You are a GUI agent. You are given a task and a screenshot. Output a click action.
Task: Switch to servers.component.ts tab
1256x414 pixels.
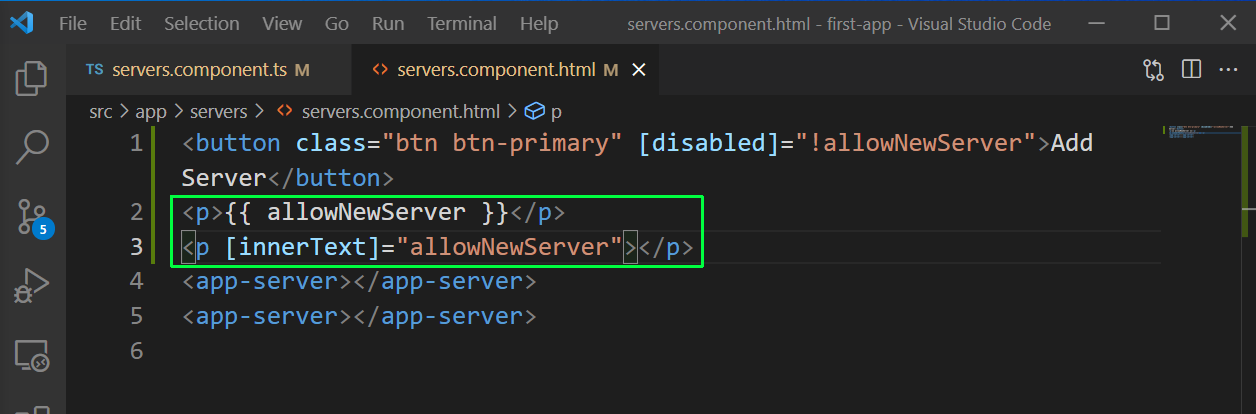coord(210,70)
